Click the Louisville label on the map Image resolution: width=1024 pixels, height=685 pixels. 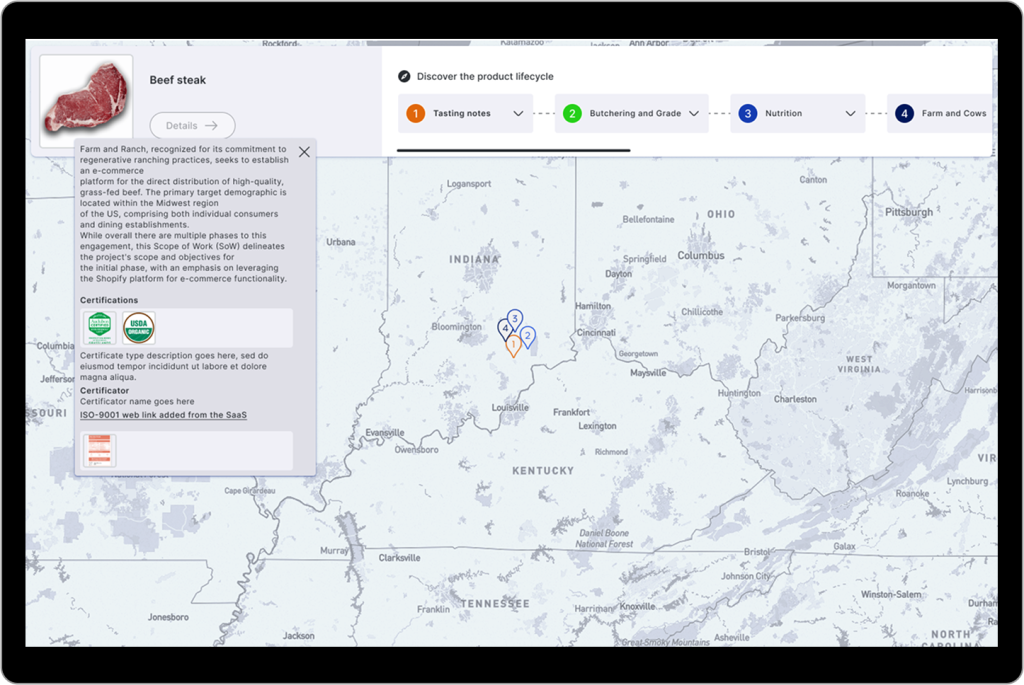(x=510, y=407)
